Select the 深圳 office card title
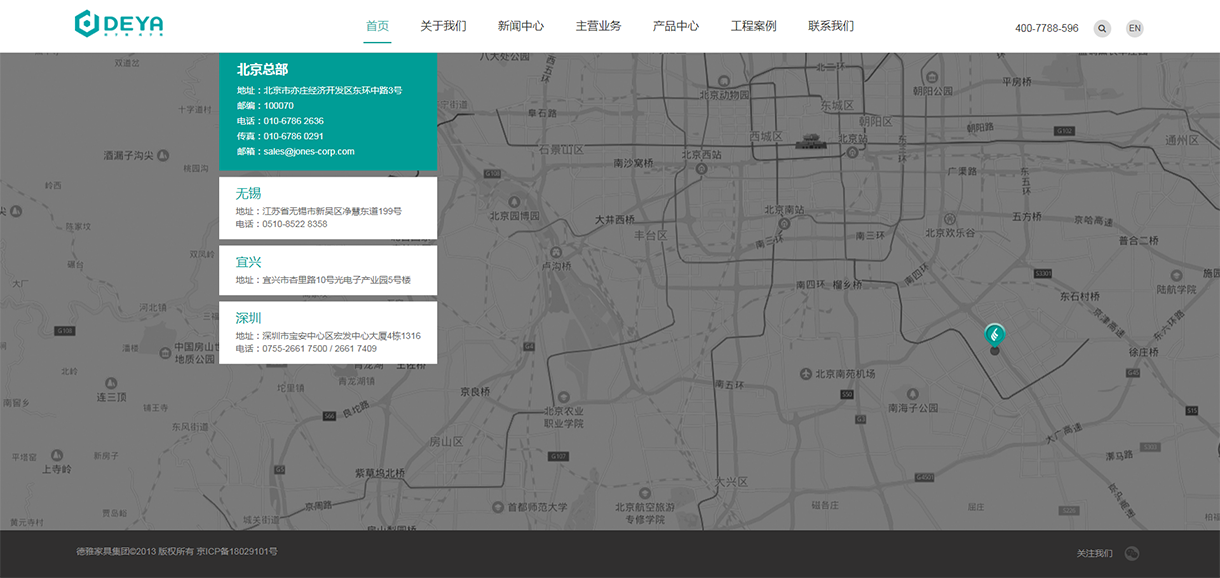The image size is (1220, 578). (x=248, y=318)
